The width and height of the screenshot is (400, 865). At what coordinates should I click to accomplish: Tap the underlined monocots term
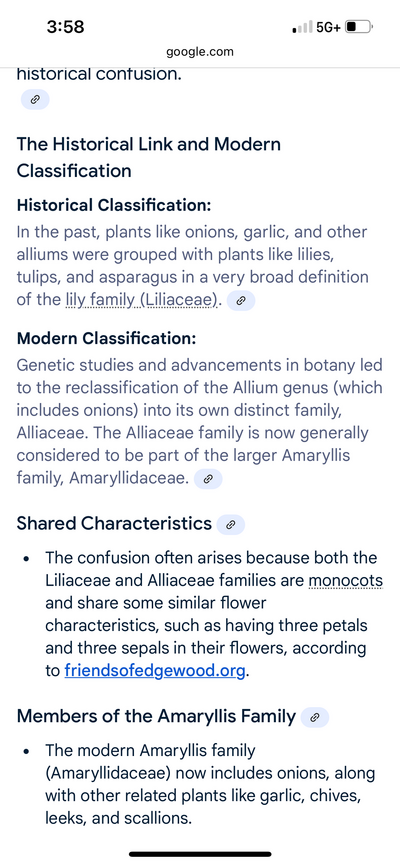[346, 581]
